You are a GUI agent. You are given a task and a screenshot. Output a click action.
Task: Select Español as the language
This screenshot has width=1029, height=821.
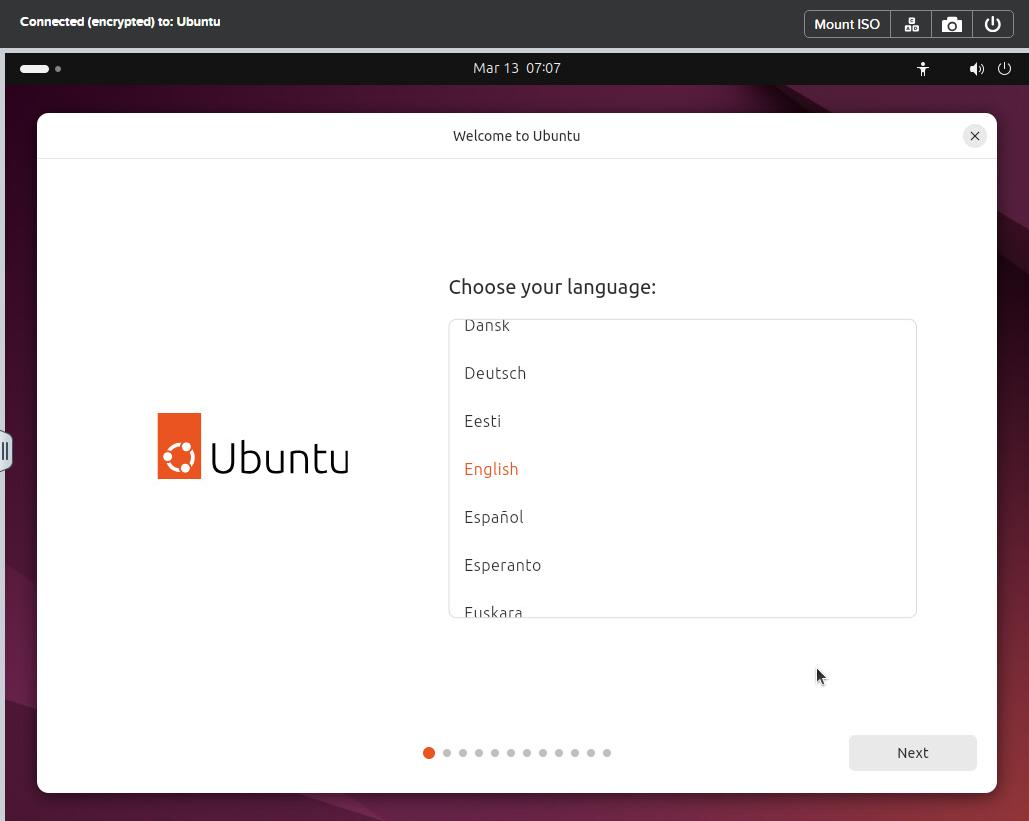682,516
